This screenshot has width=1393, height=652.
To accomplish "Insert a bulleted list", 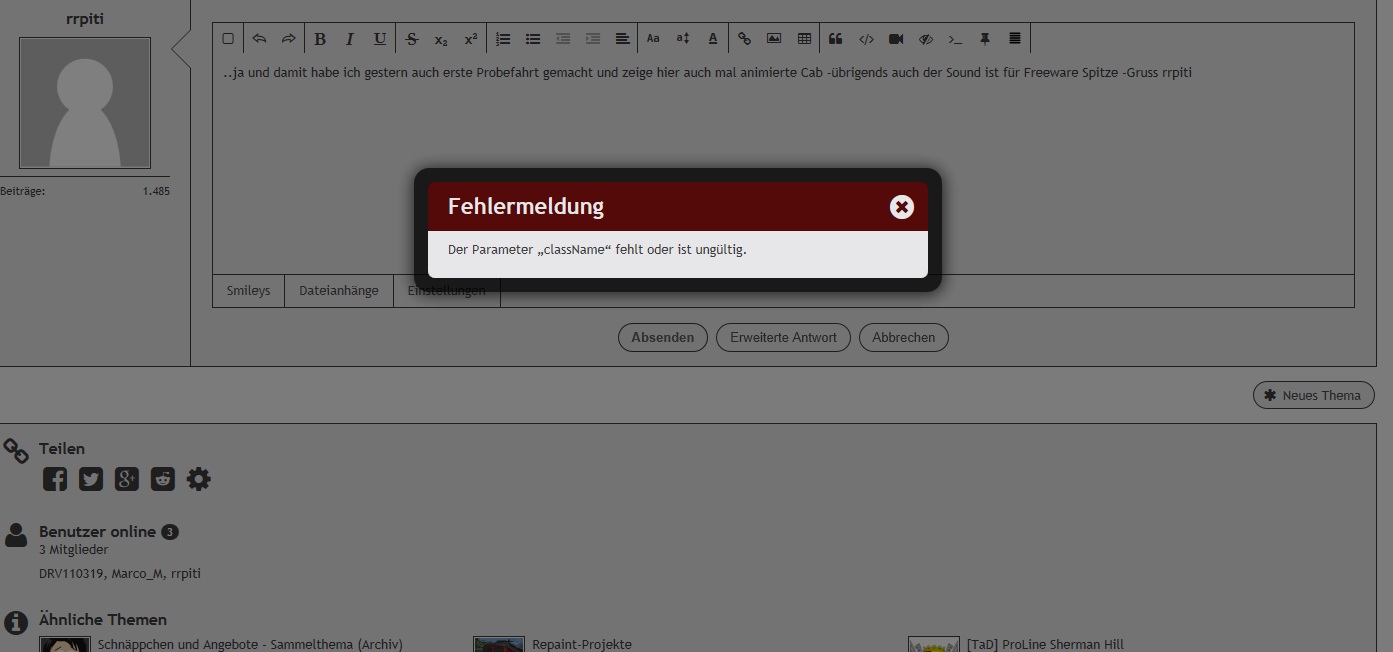I will pyautogui.click(x=533, y=39).
